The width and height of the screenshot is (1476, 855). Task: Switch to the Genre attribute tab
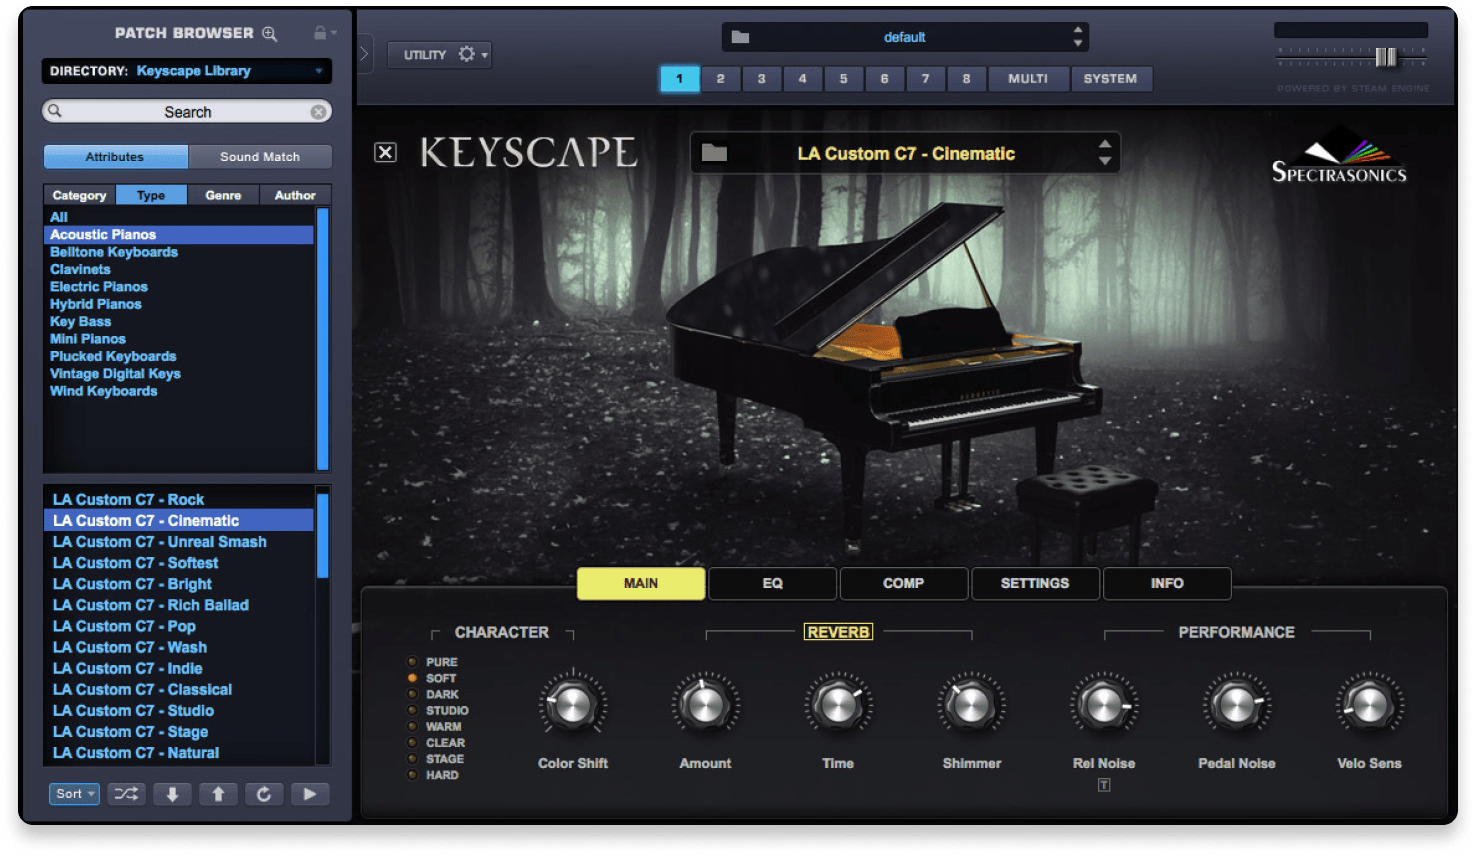pyautogui.click(x=223, y=194)
